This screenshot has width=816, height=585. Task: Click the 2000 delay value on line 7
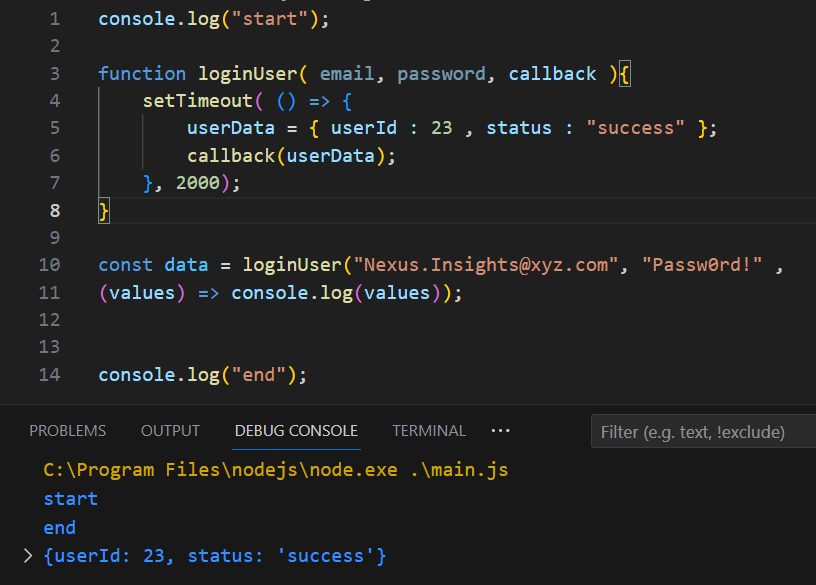pyautogui.click(x=198, y=183)
